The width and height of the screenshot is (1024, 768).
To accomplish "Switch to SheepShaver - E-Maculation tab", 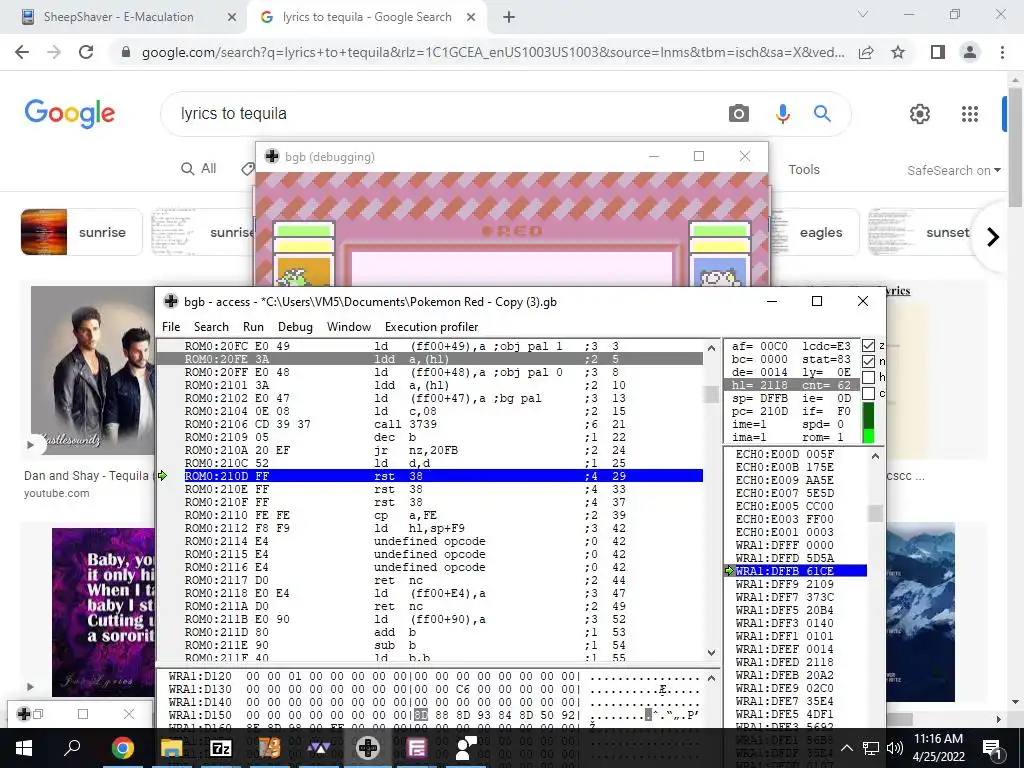I will click(119, 17).
